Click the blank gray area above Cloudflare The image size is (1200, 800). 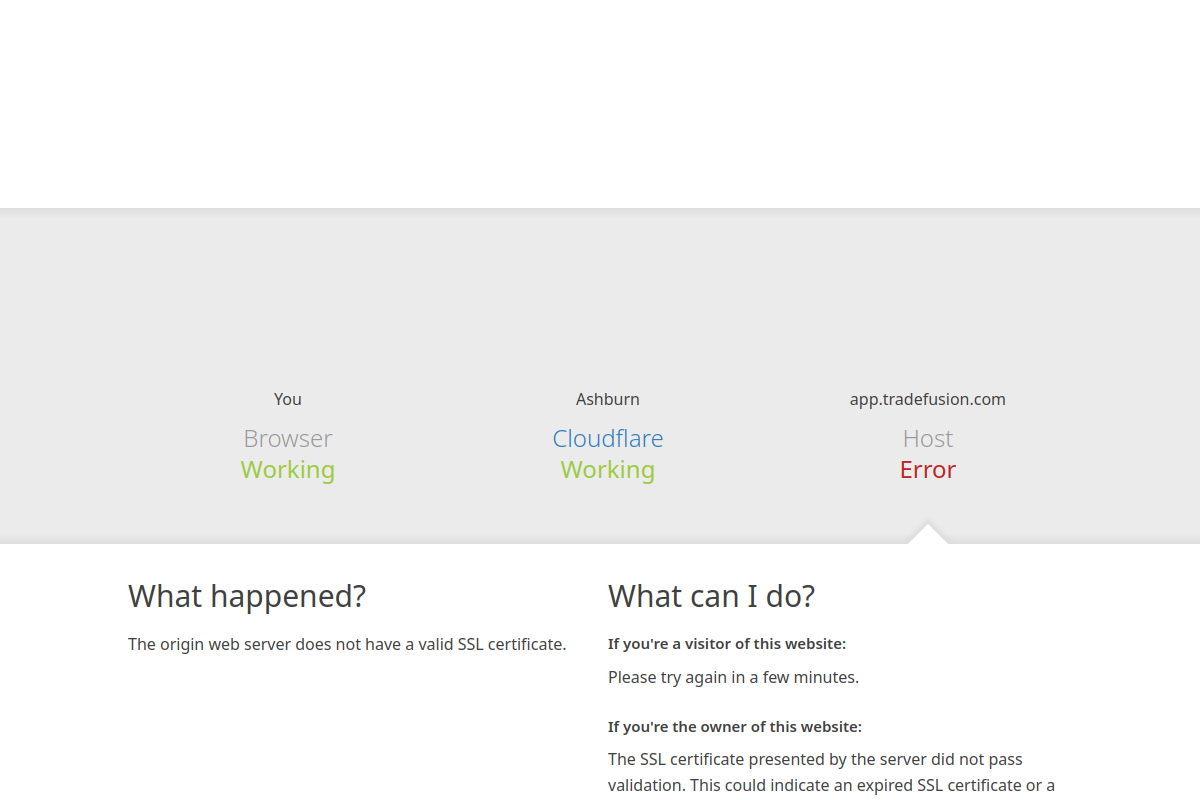607,300
